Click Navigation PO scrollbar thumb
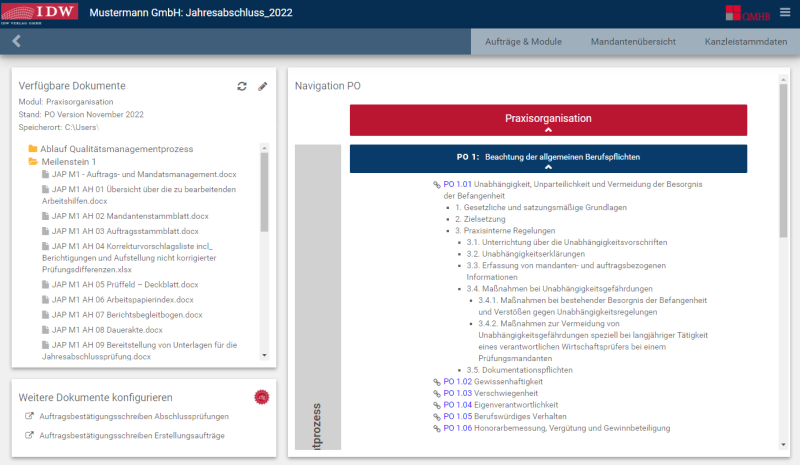Screen dimensions: 800x465 coord(784,161)
